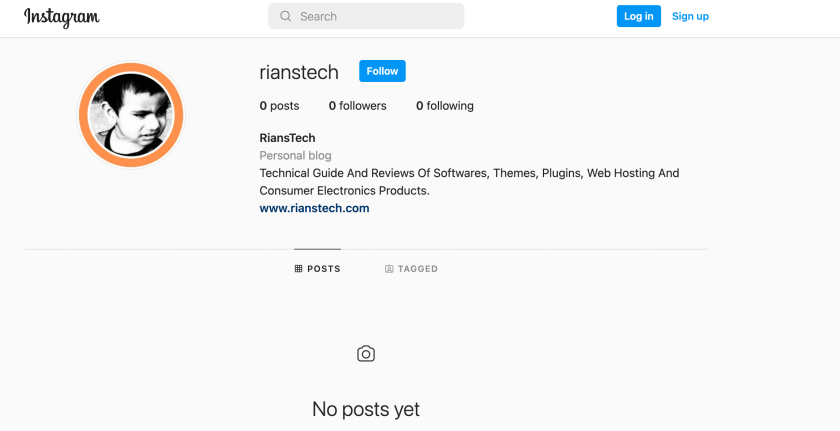Click the person tag icon beside TAGGED
Screen dimensions: 840x431
click(x=389, y=269)
